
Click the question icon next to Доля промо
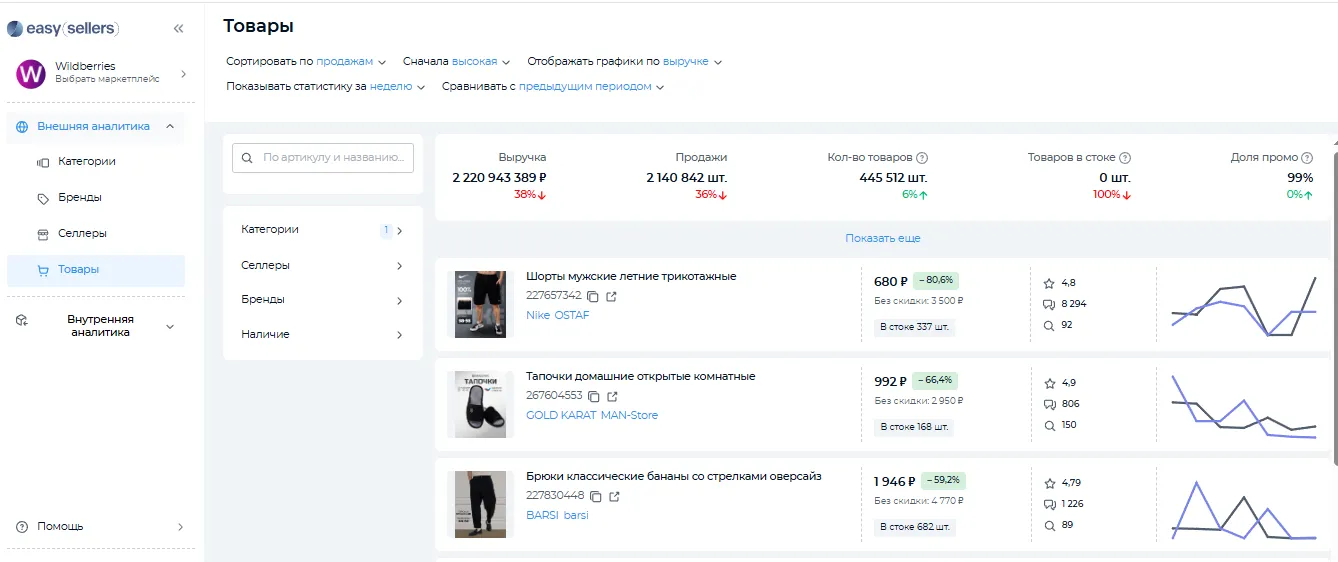point(1307,158)
